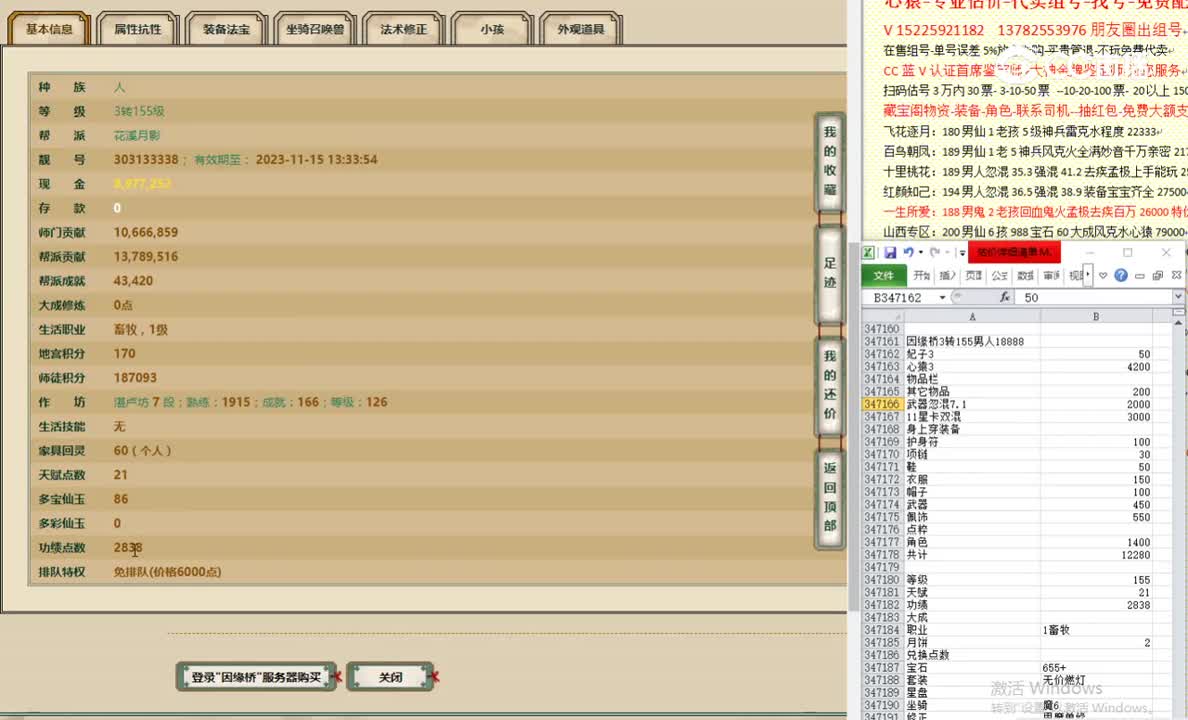Viewport: 1188px width, 720px height.
Task: Click the Save icon on Excel Quick Access Toolbar
Action: tap(891, 251)
